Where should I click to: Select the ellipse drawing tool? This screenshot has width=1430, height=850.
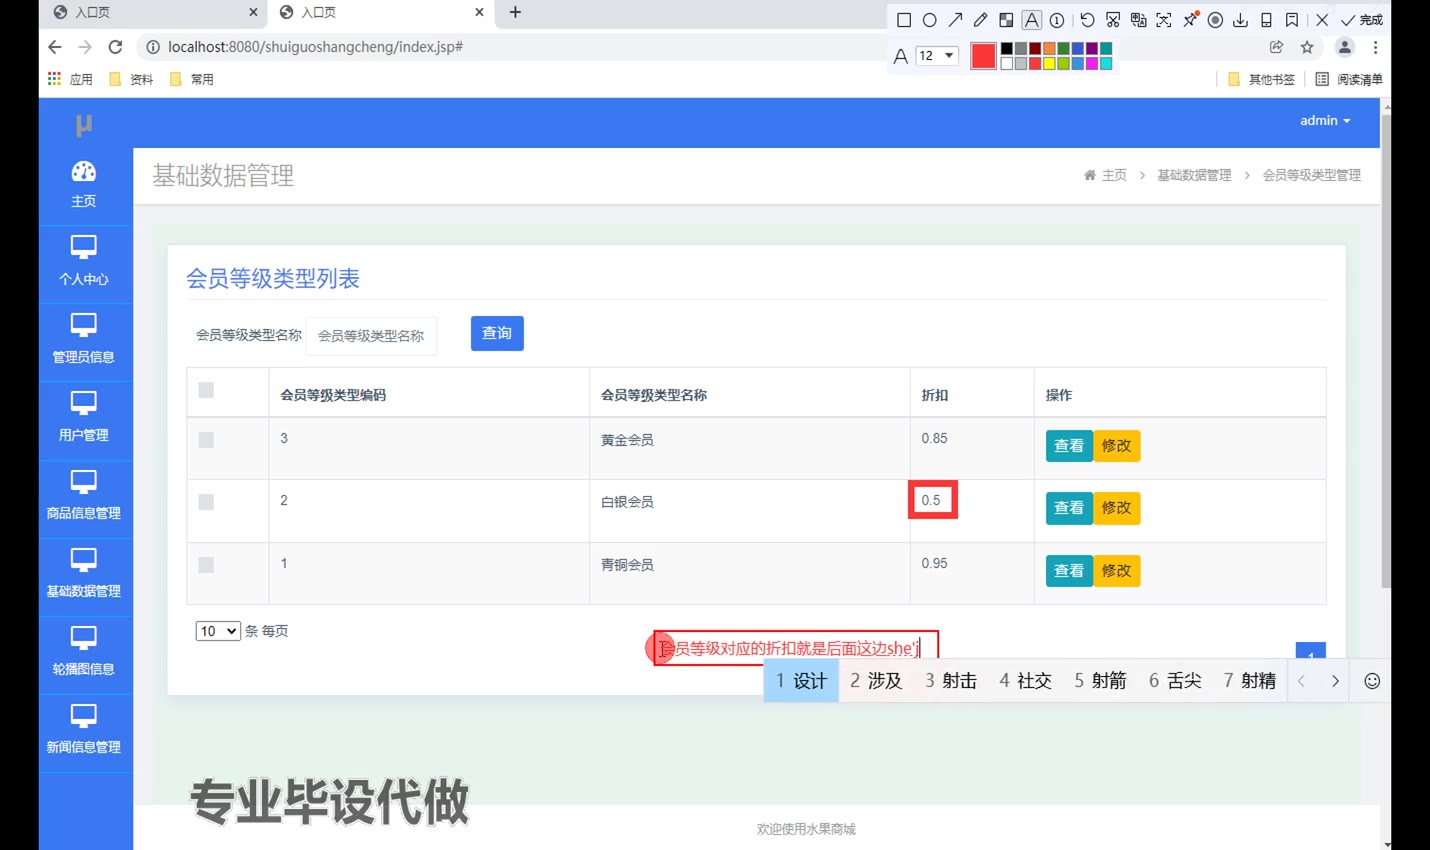coord(930,20)
